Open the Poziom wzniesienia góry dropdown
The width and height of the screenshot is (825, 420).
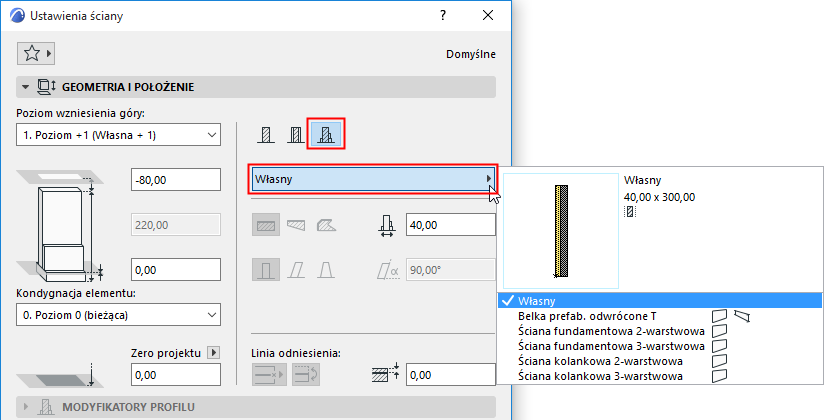[x=118, y=135]
